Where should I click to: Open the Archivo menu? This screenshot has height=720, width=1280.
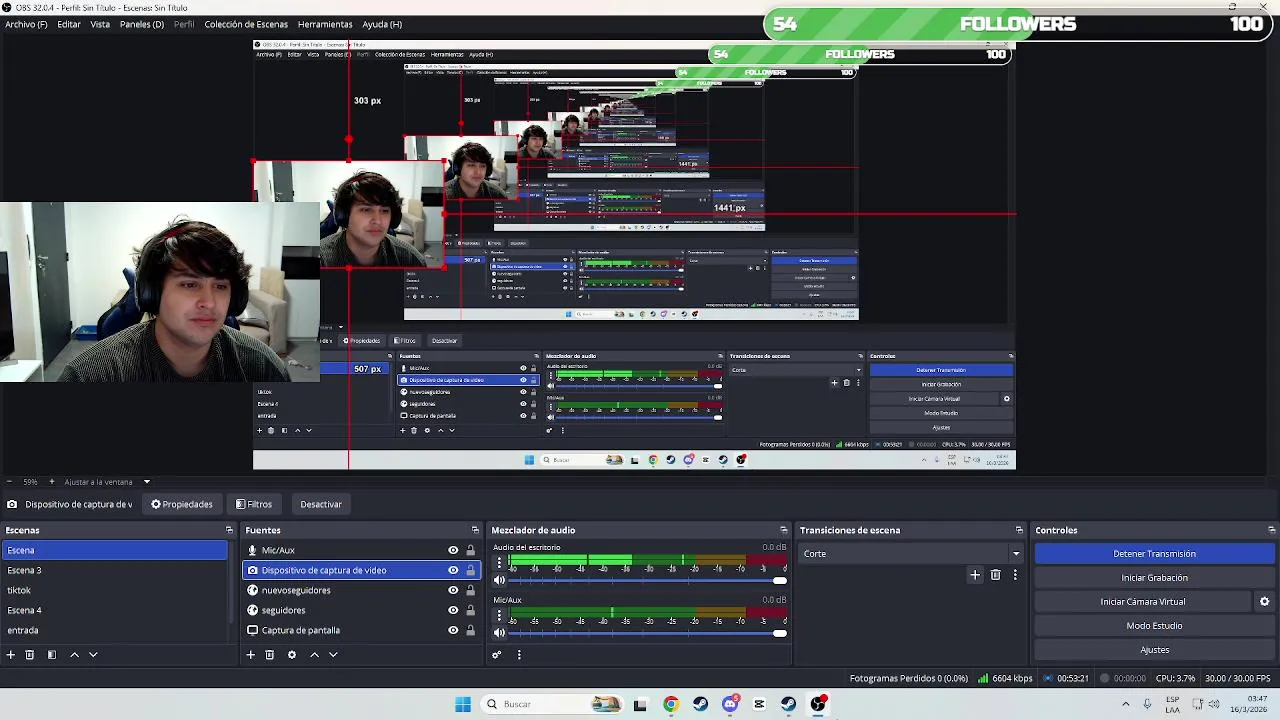pyautogui.click(x=26, y=24)
